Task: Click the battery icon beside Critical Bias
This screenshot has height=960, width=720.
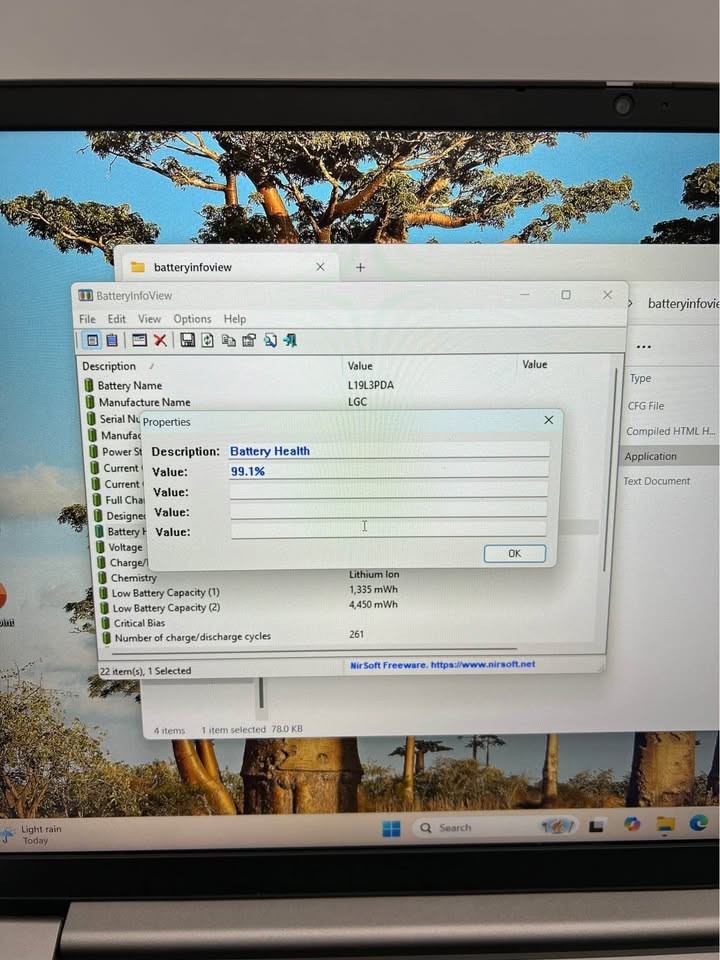Action: [105, 623]
